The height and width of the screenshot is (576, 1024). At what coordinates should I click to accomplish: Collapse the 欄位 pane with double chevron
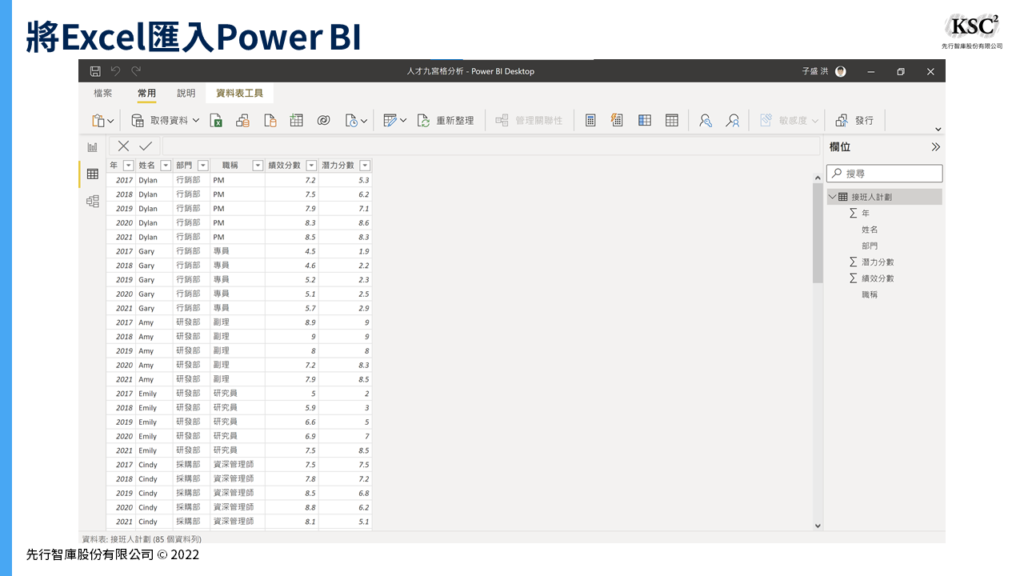(x=936, y=147)
